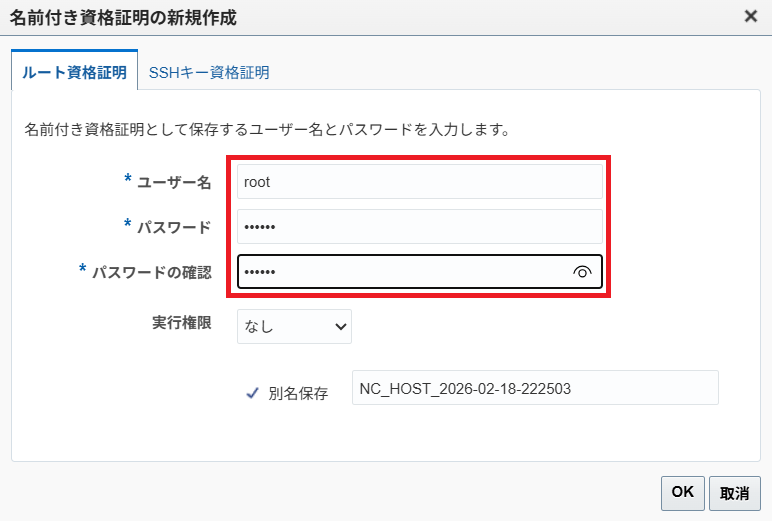
Task: Click the 実行権限 label
Action: pos(181,323)
